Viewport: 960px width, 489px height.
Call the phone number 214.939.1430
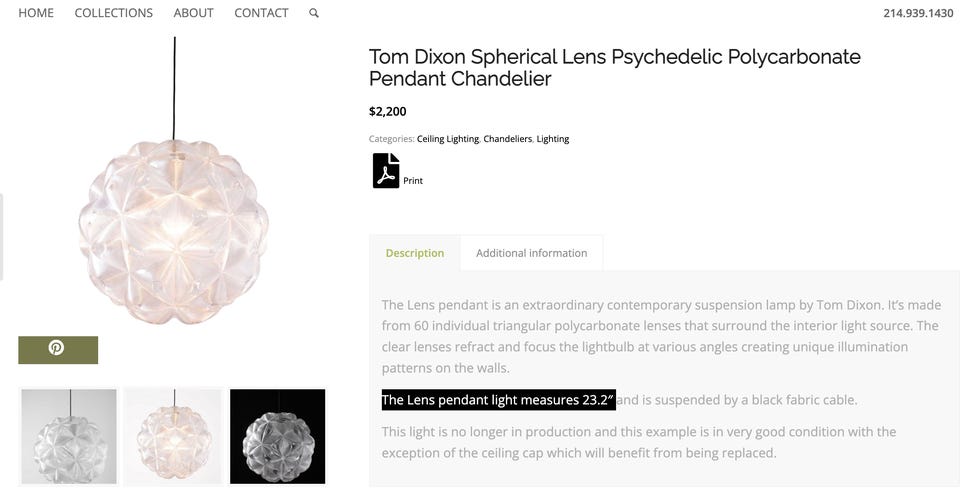click(918, 13)
